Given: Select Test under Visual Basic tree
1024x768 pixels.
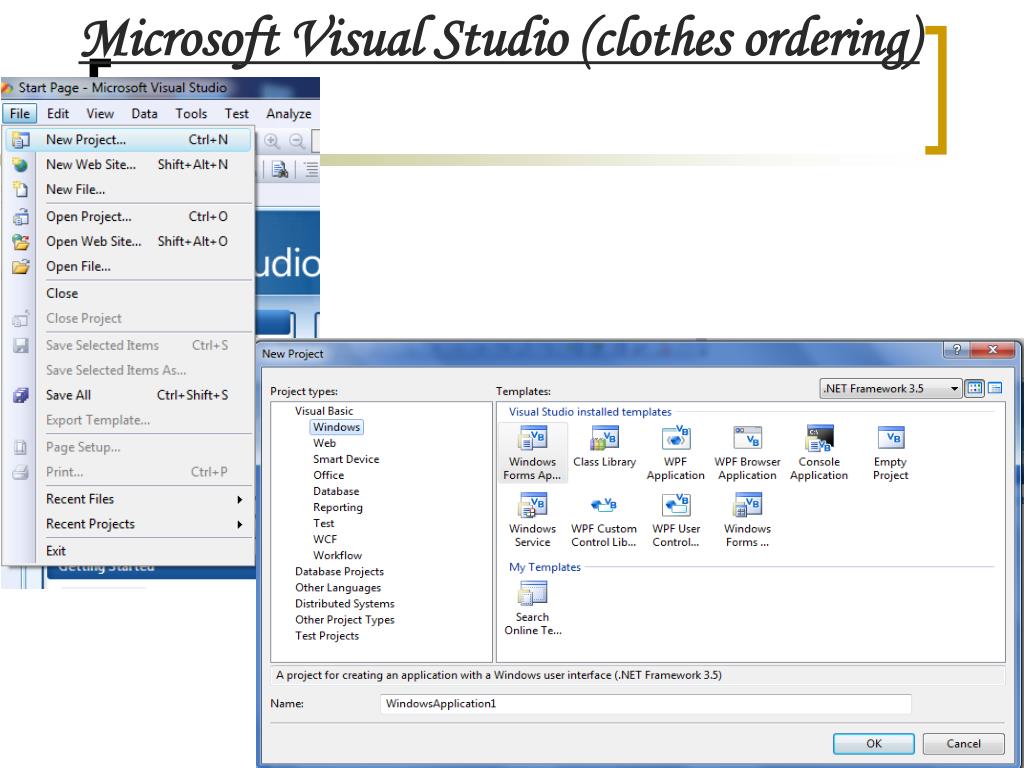Looking at the screenshot, I should point(324,523).
